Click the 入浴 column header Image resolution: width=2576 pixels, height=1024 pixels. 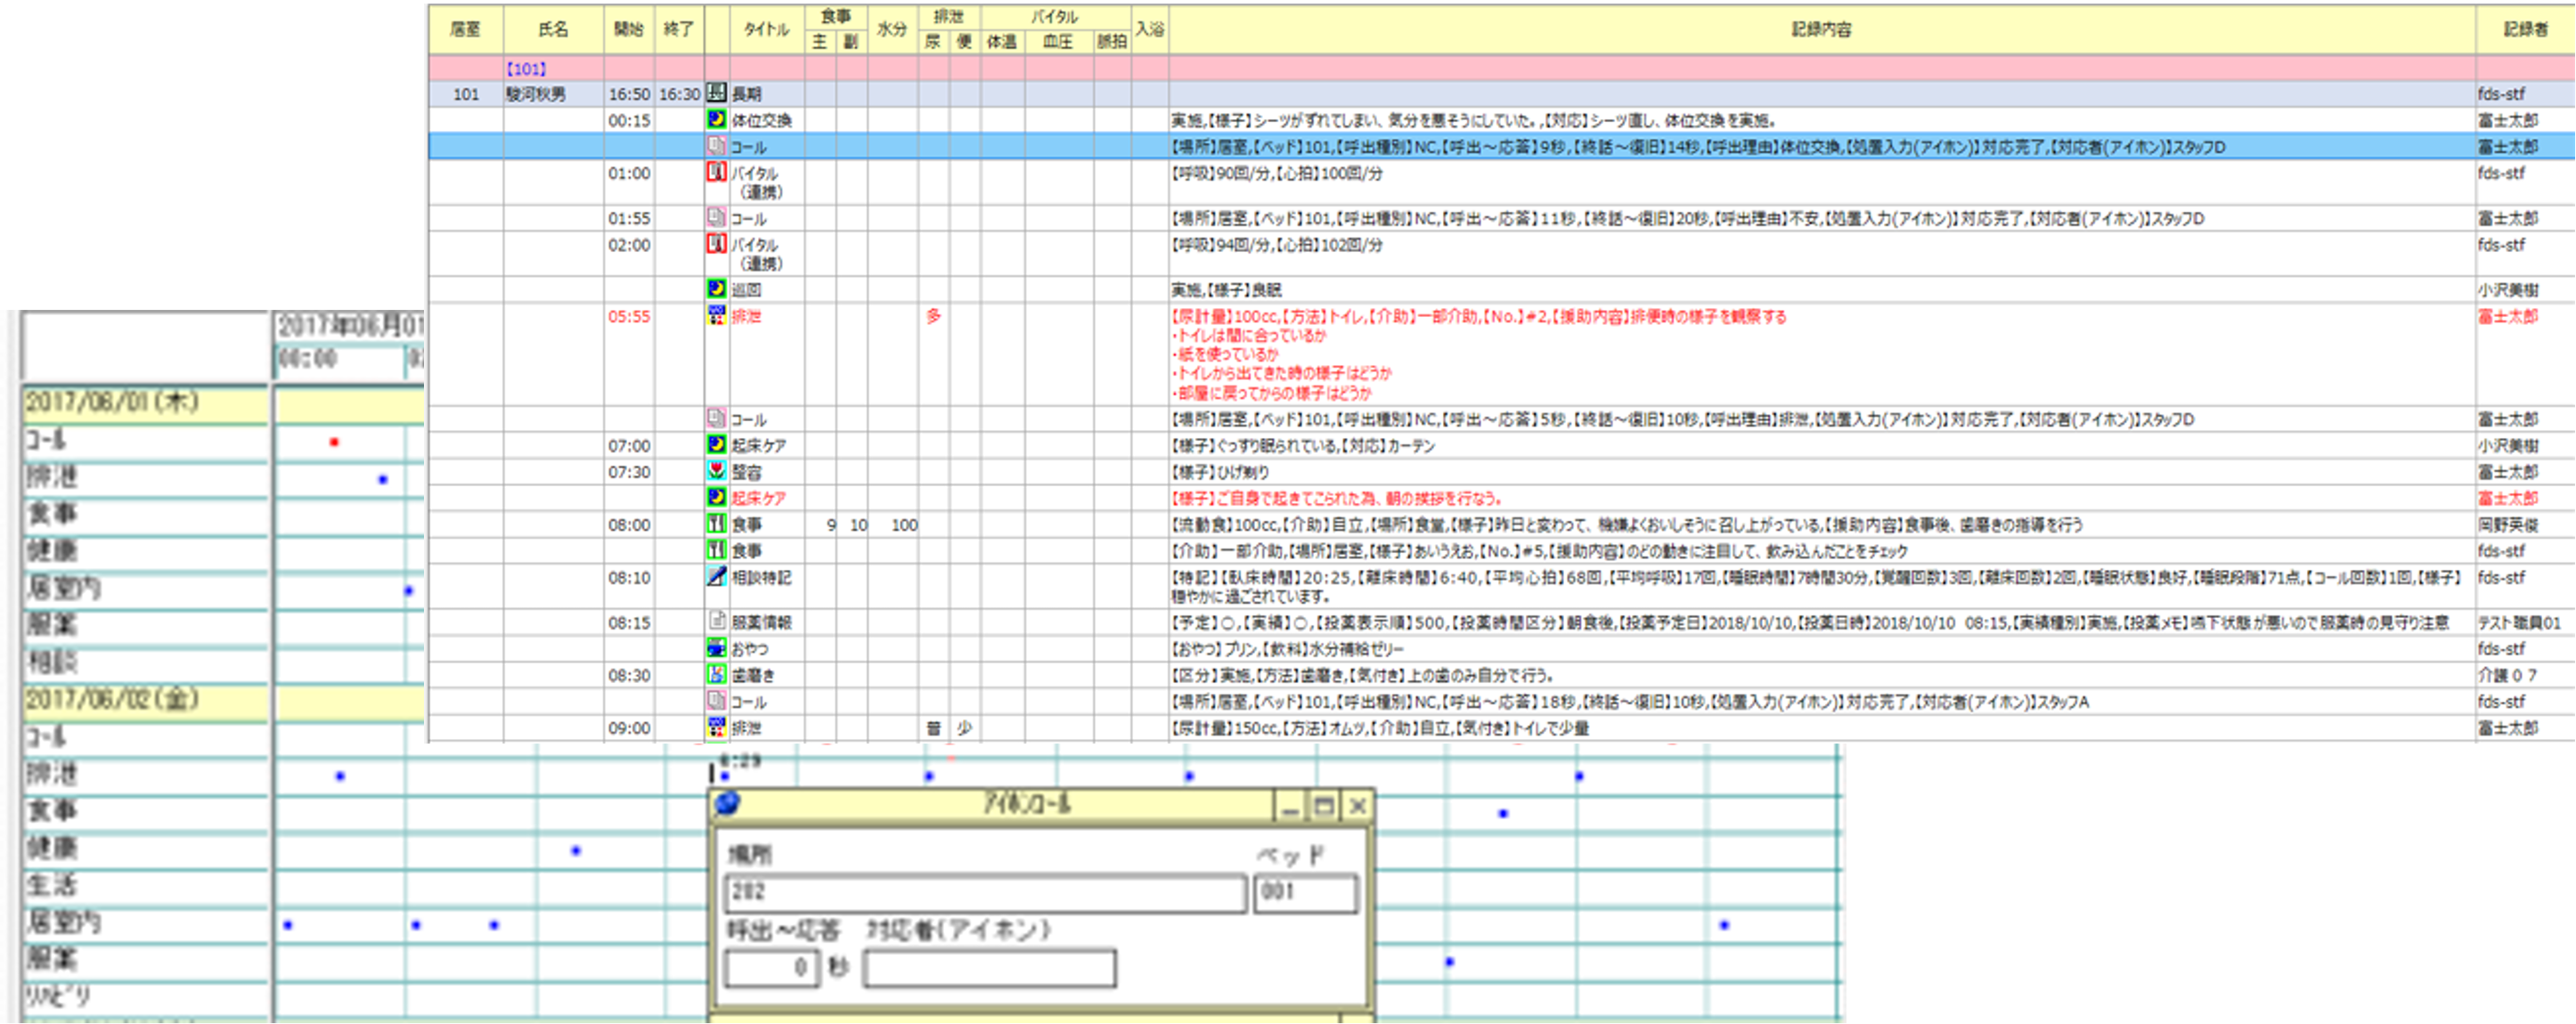[x=1150, y=29]
